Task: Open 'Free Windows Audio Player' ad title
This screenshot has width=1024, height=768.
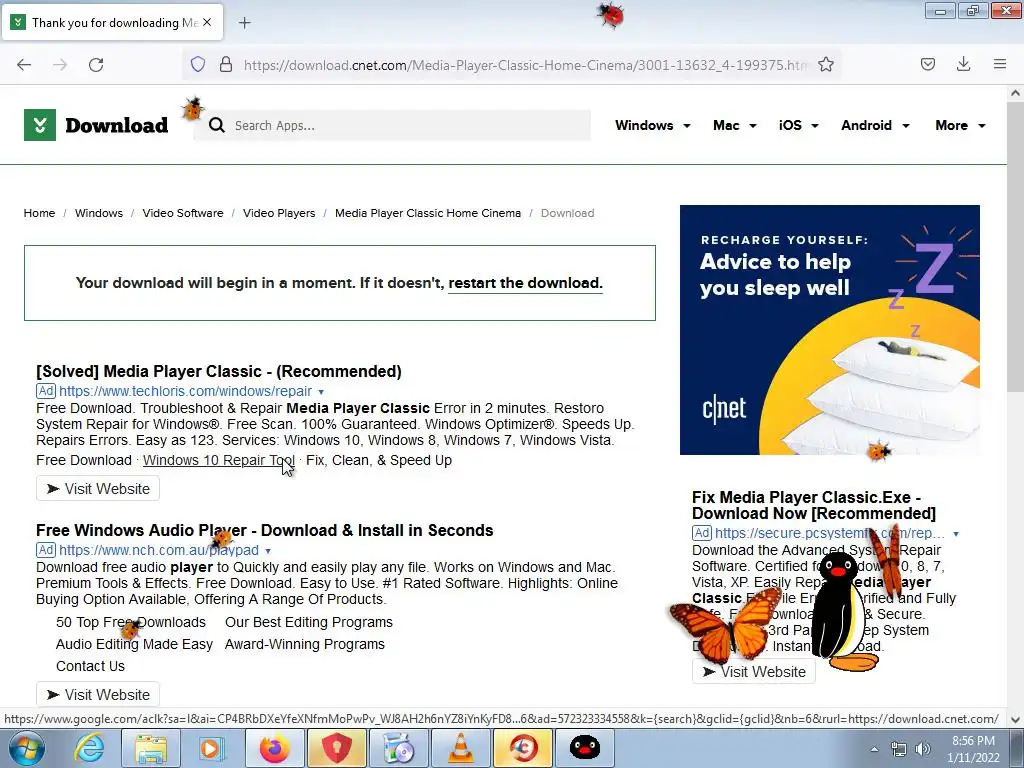Action: click(264, 530)
